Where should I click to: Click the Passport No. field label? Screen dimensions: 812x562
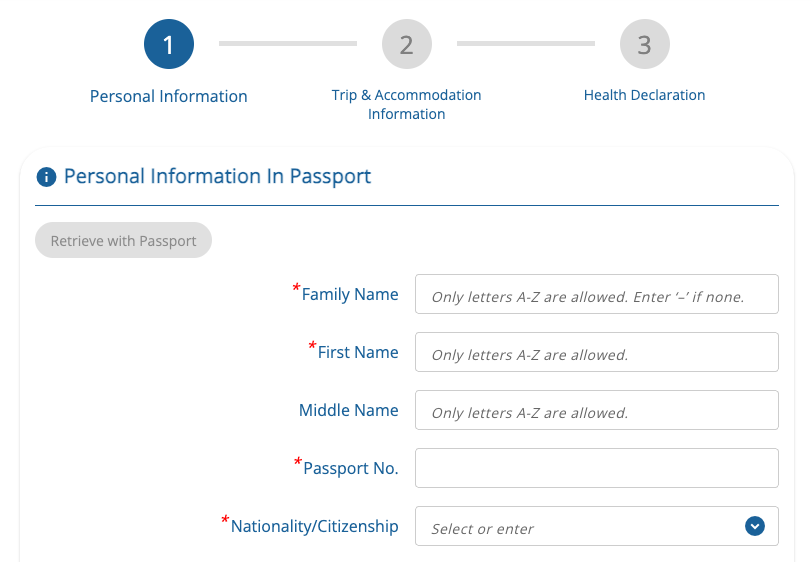(x=350, y=468)
